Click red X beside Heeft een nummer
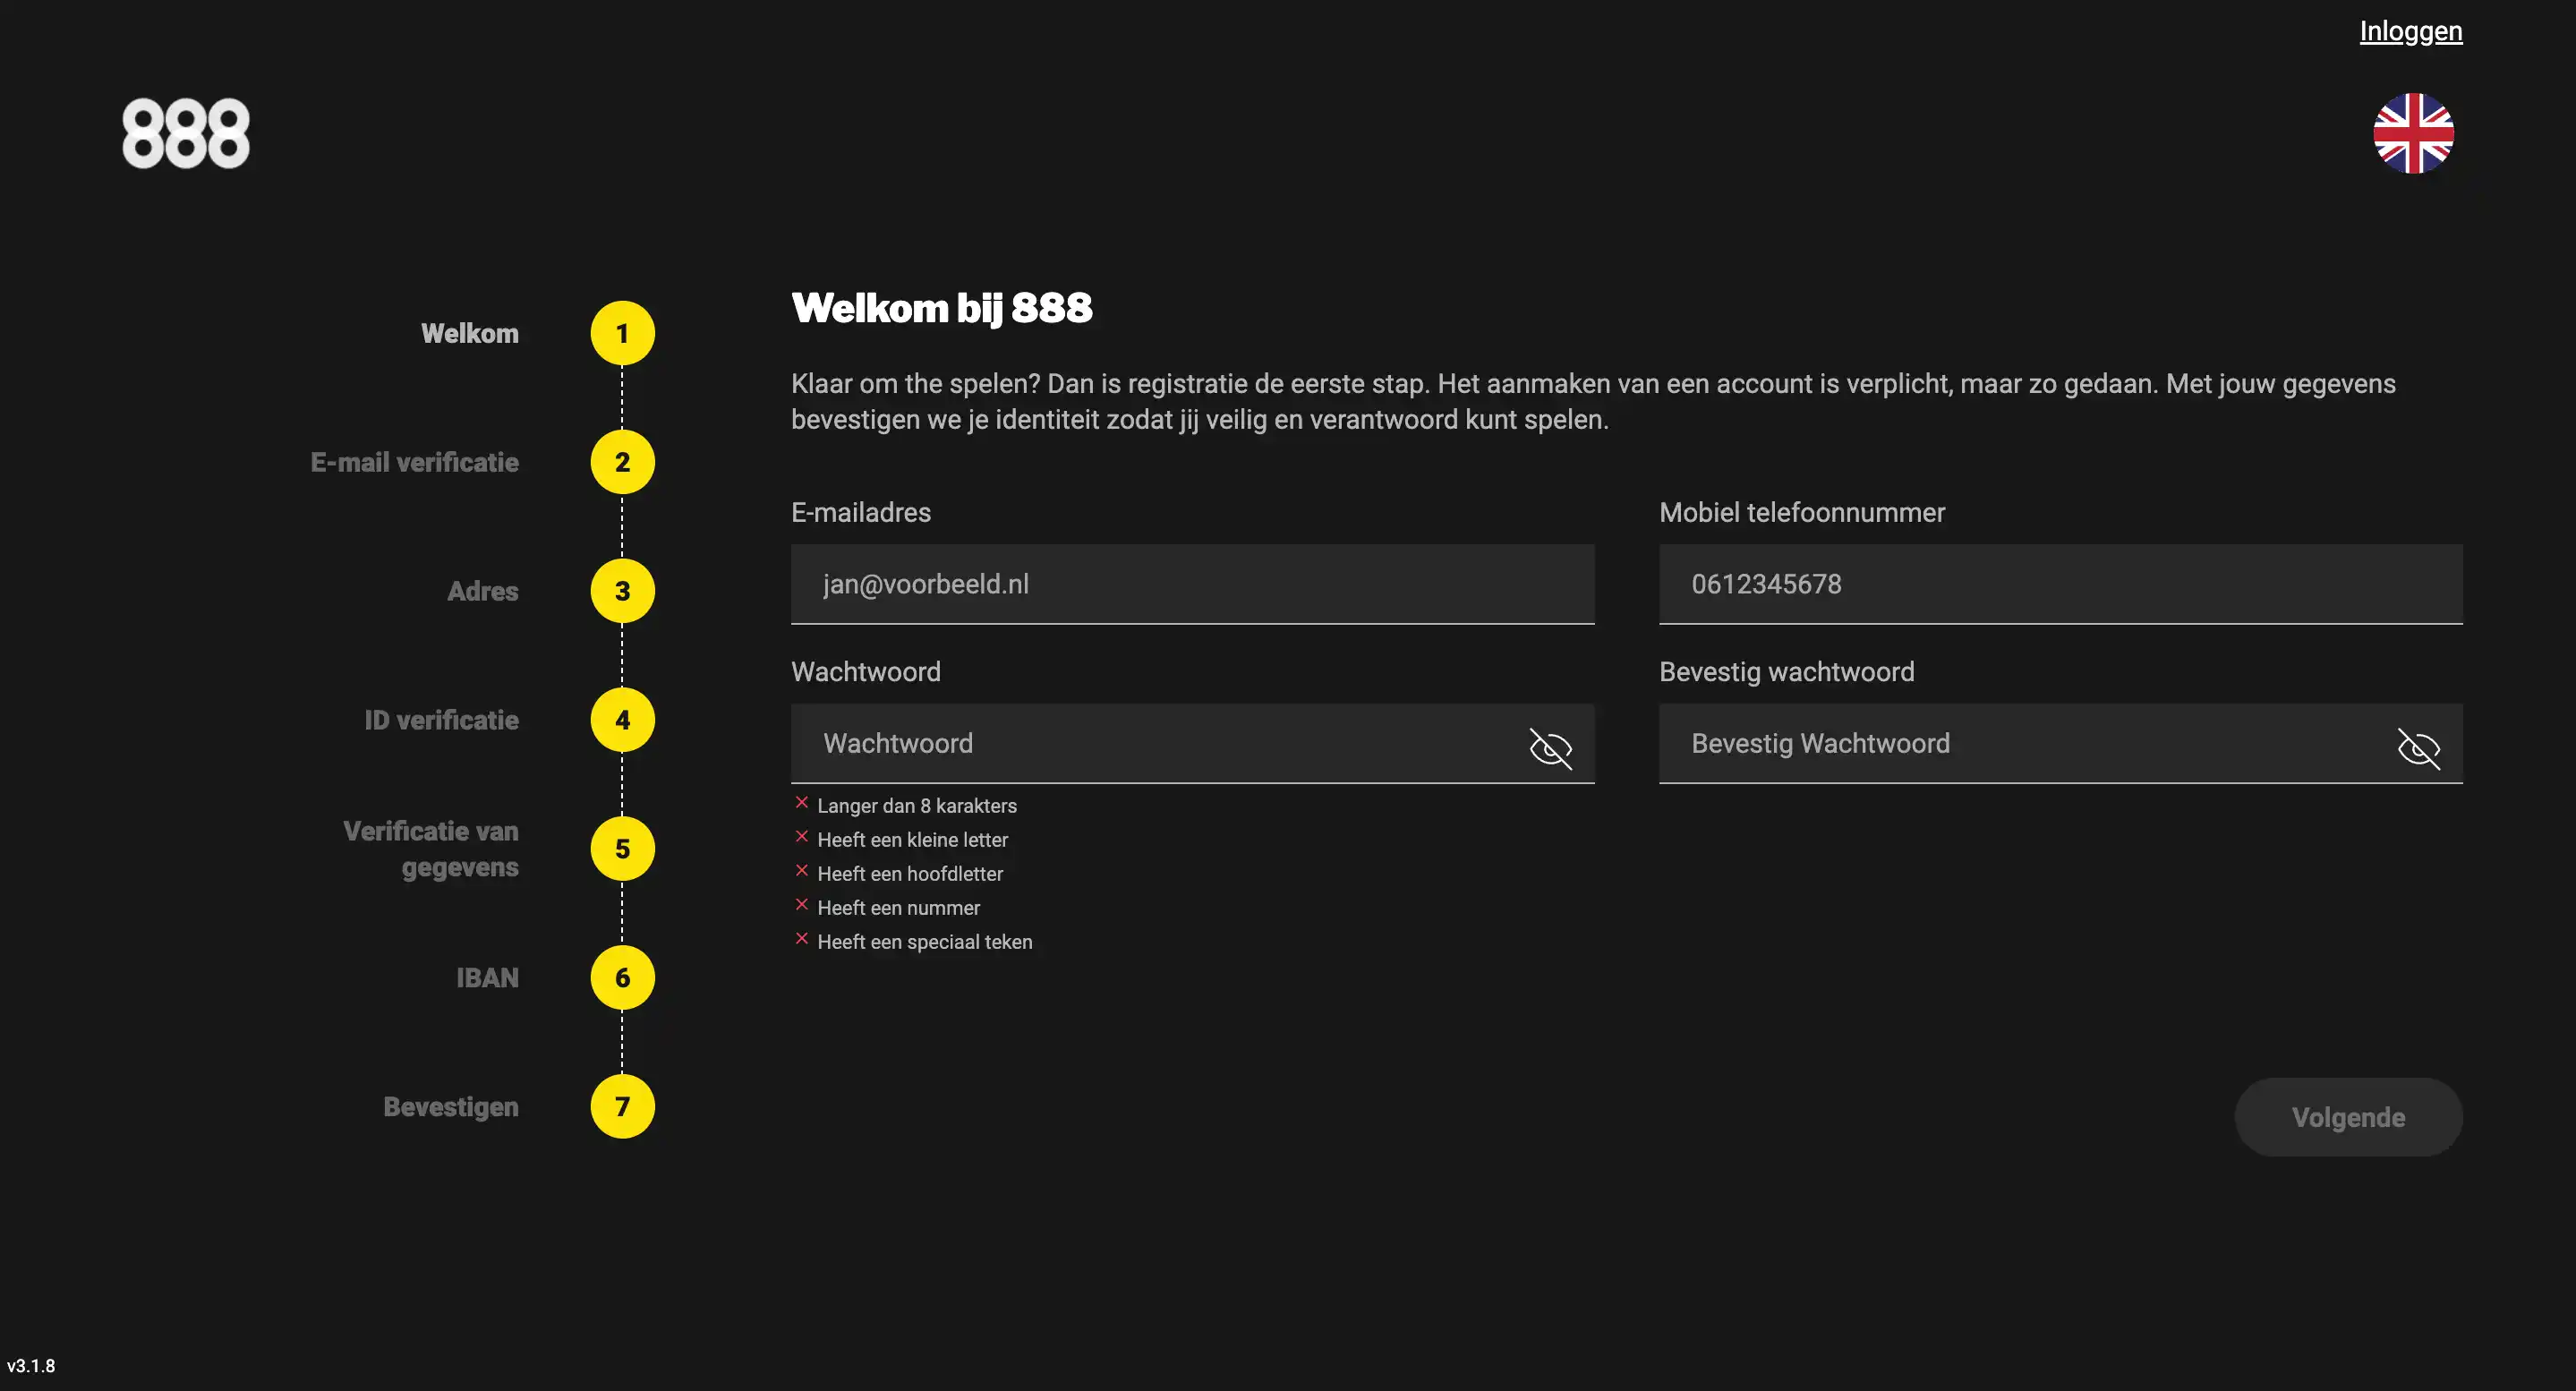 point(801,905)
